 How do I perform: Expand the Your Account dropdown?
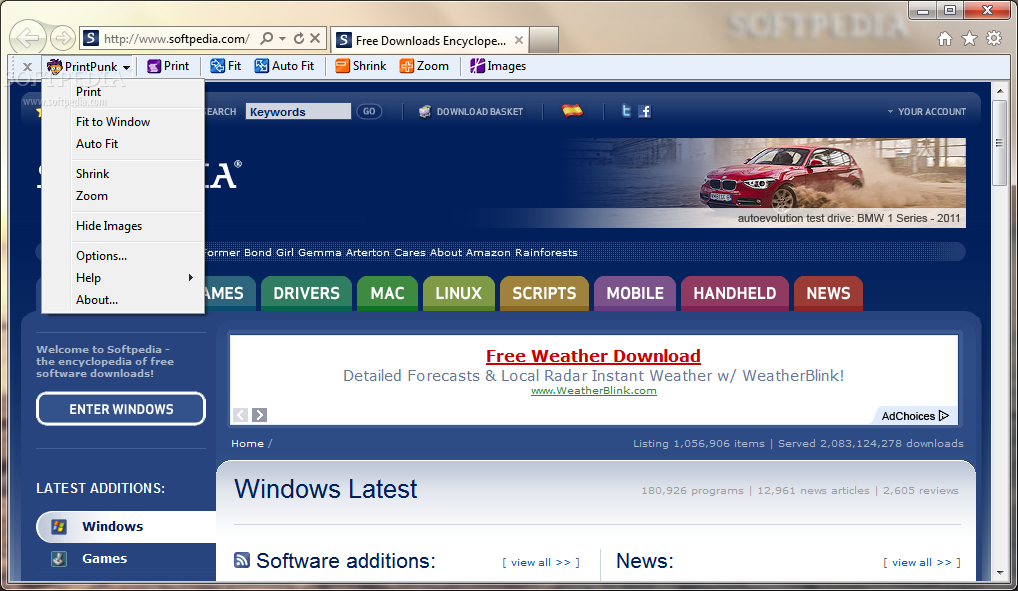[x=926, y=112]
